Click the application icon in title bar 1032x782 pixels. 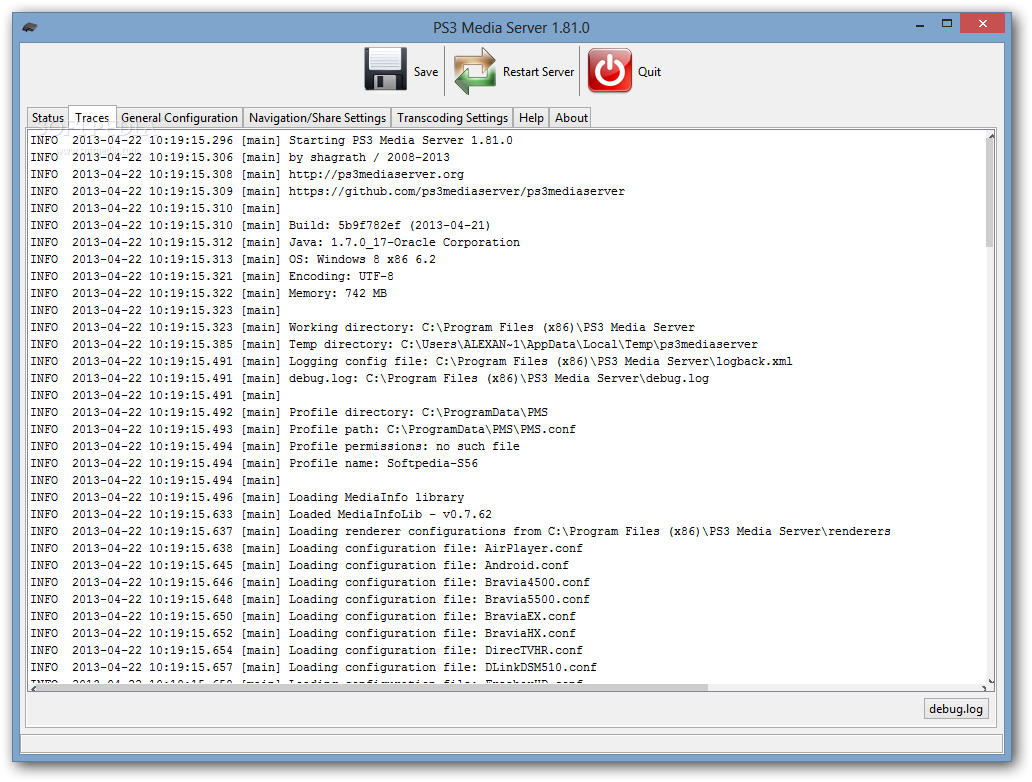(x=30, y=28)
